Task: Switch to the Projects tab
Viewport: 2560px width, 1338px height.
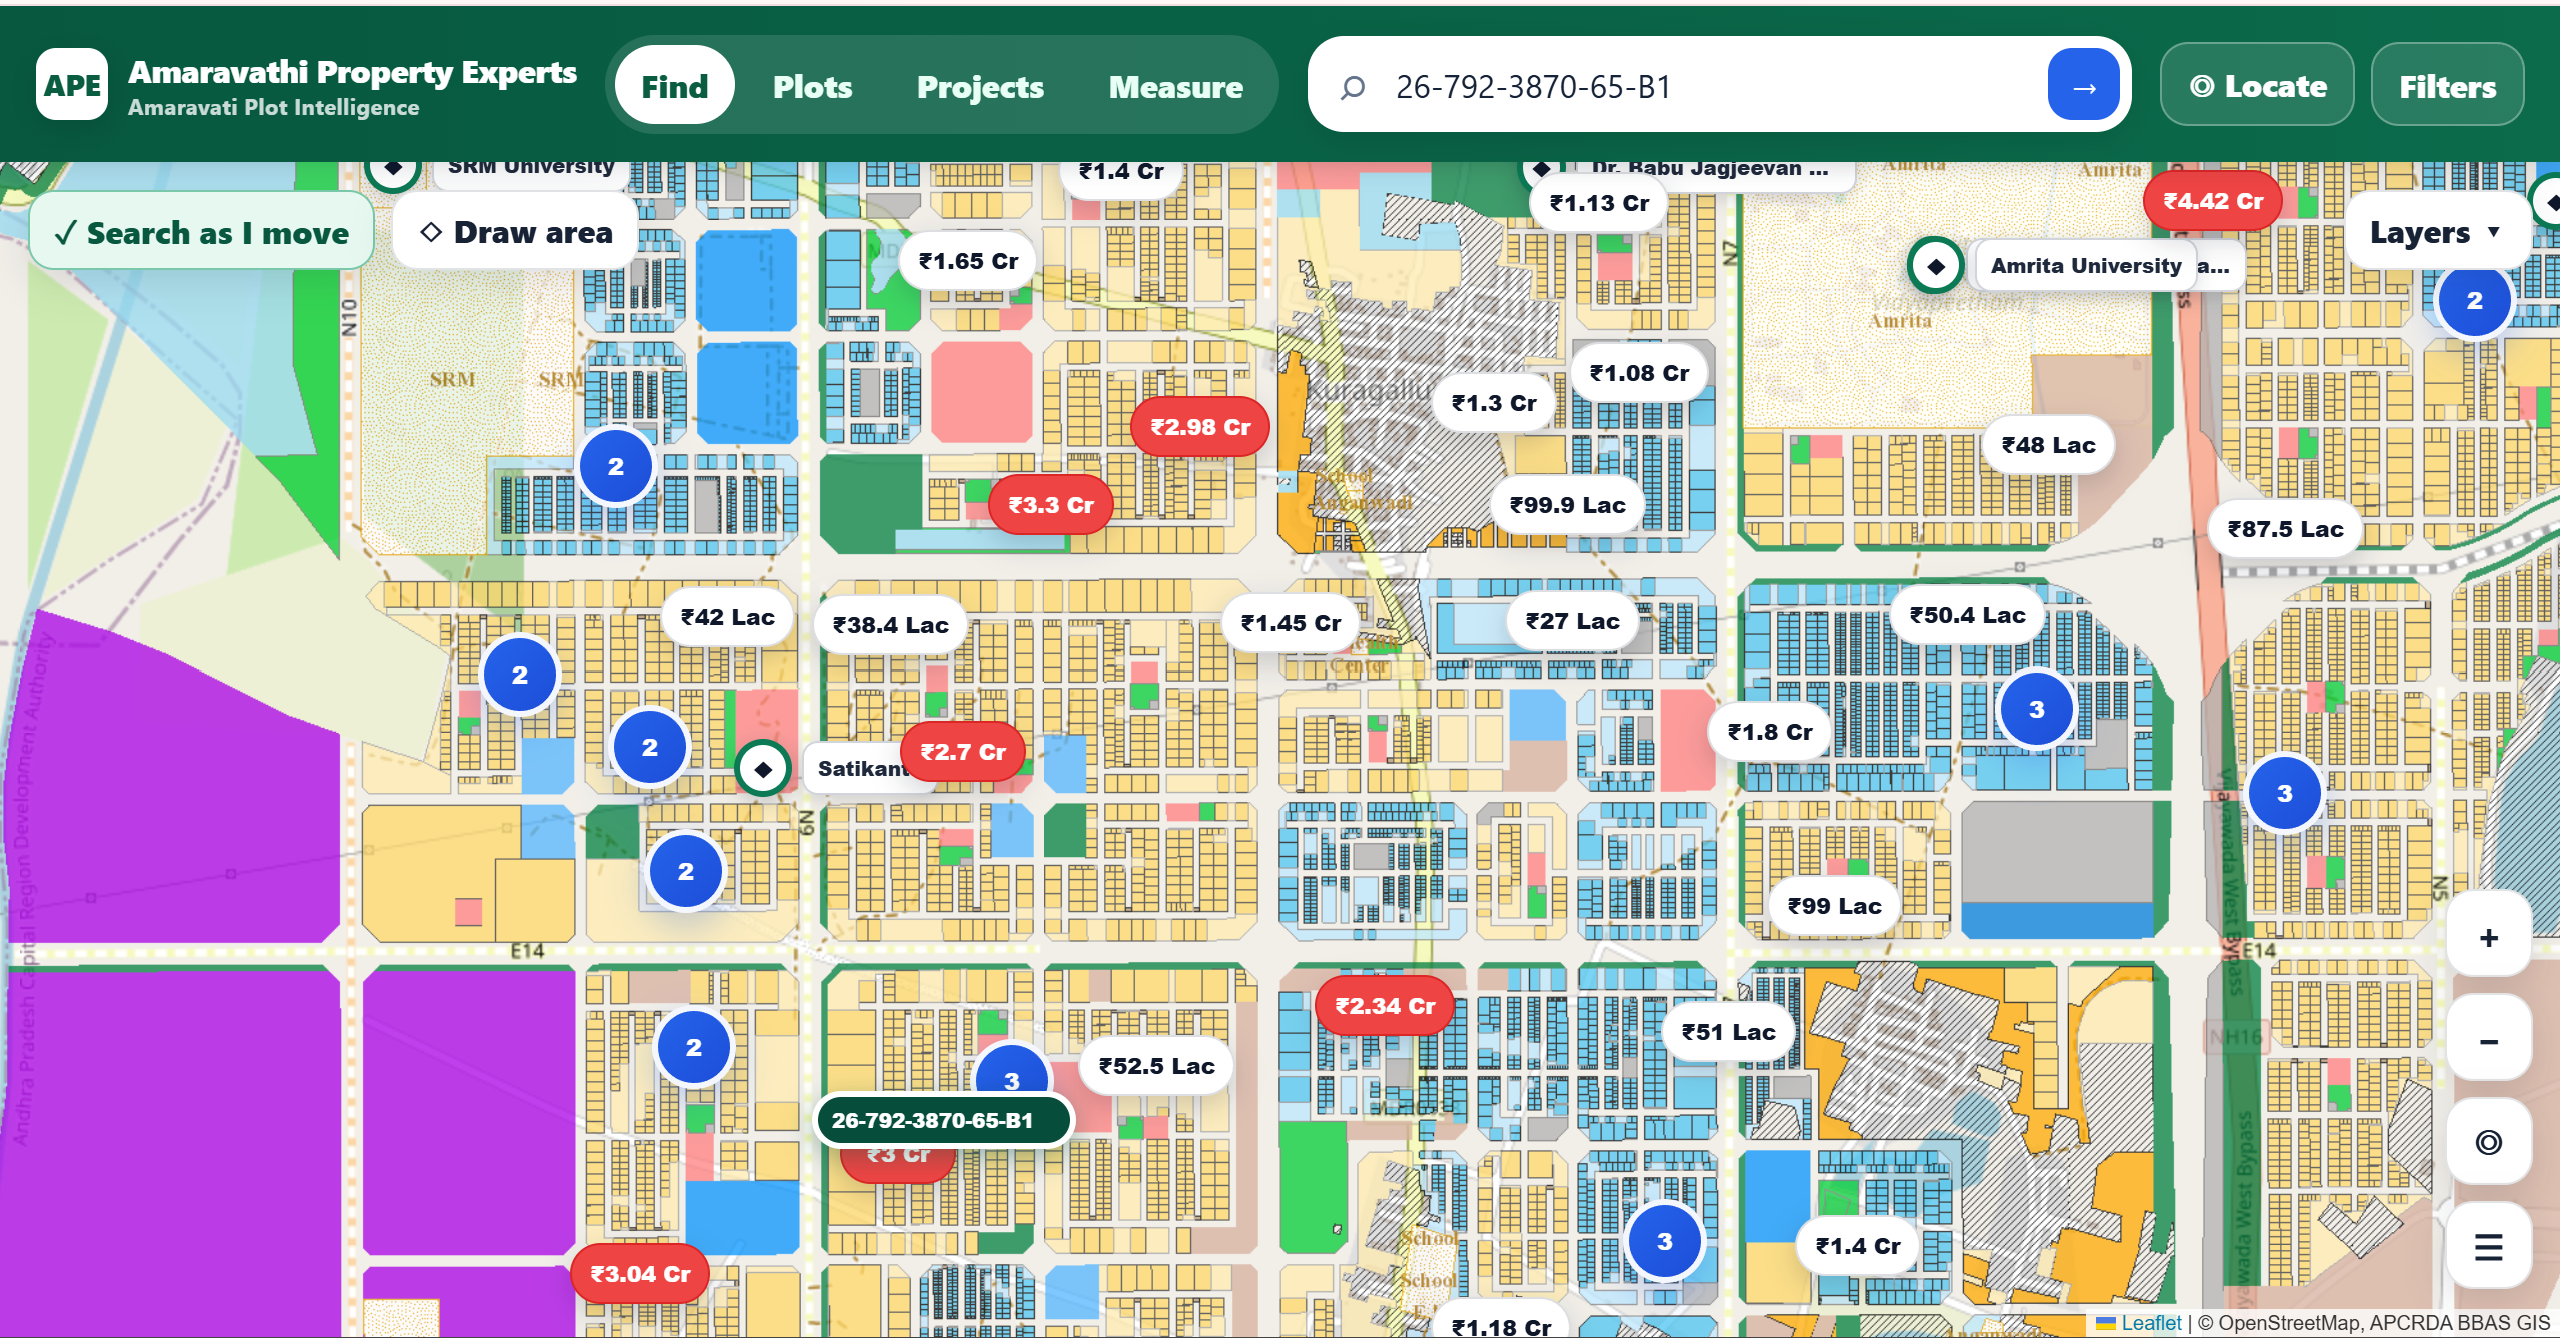Action: [980, 86]
